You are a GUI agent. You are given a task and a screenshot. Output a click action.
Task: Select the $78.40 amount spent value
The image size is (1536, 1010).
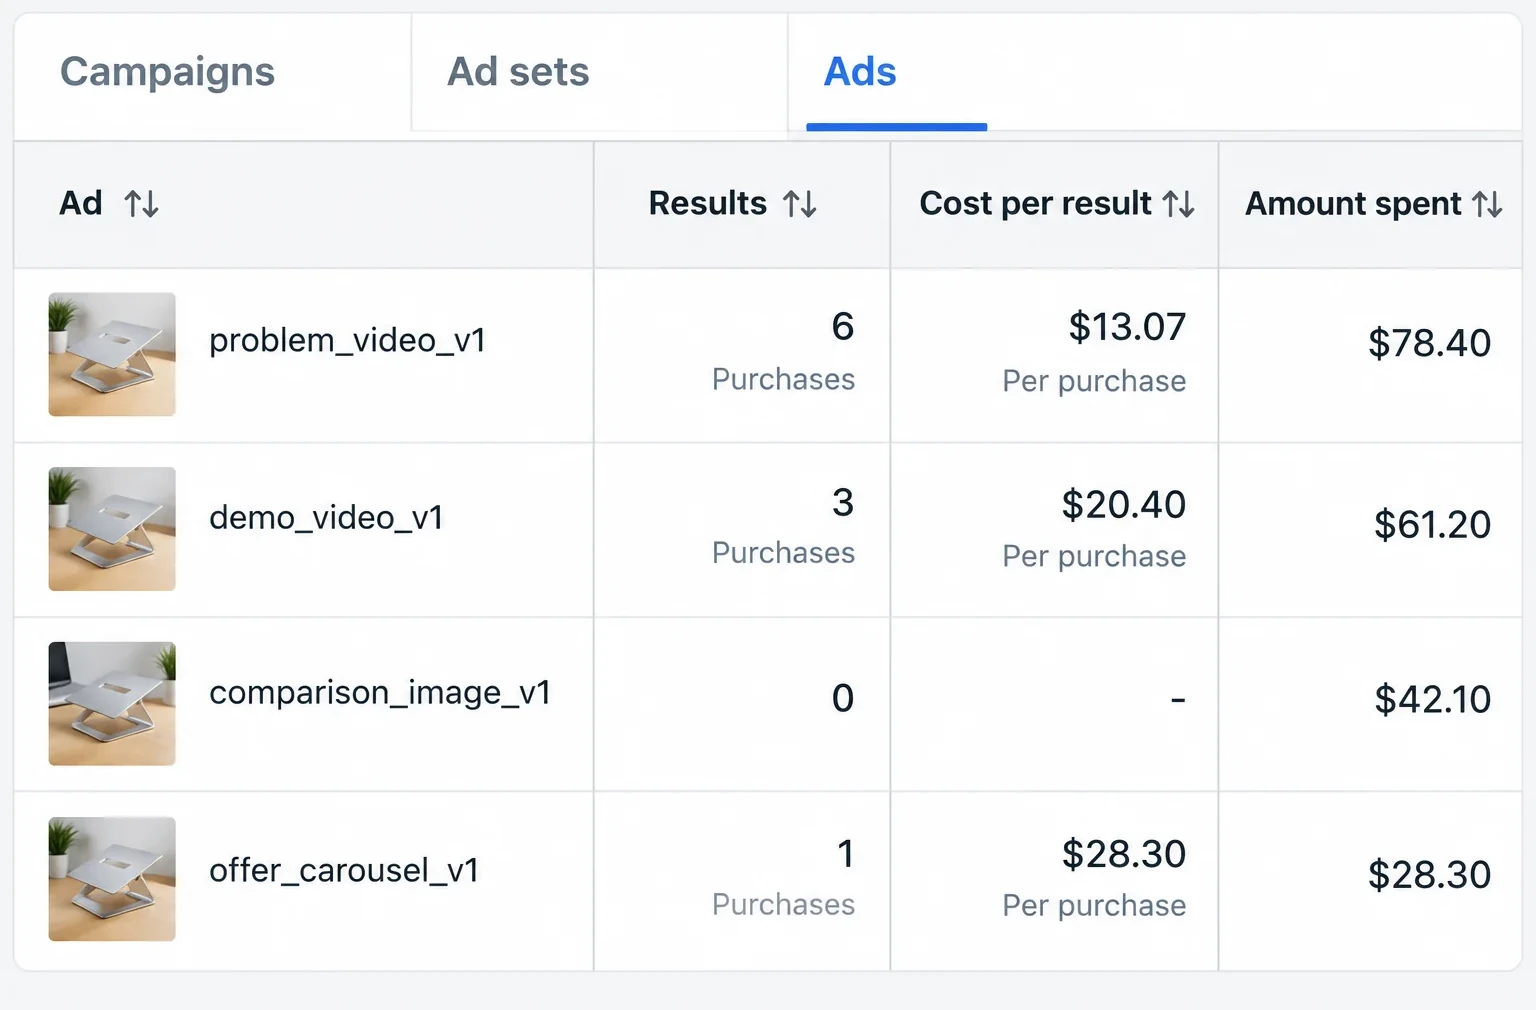point(1430,343)
